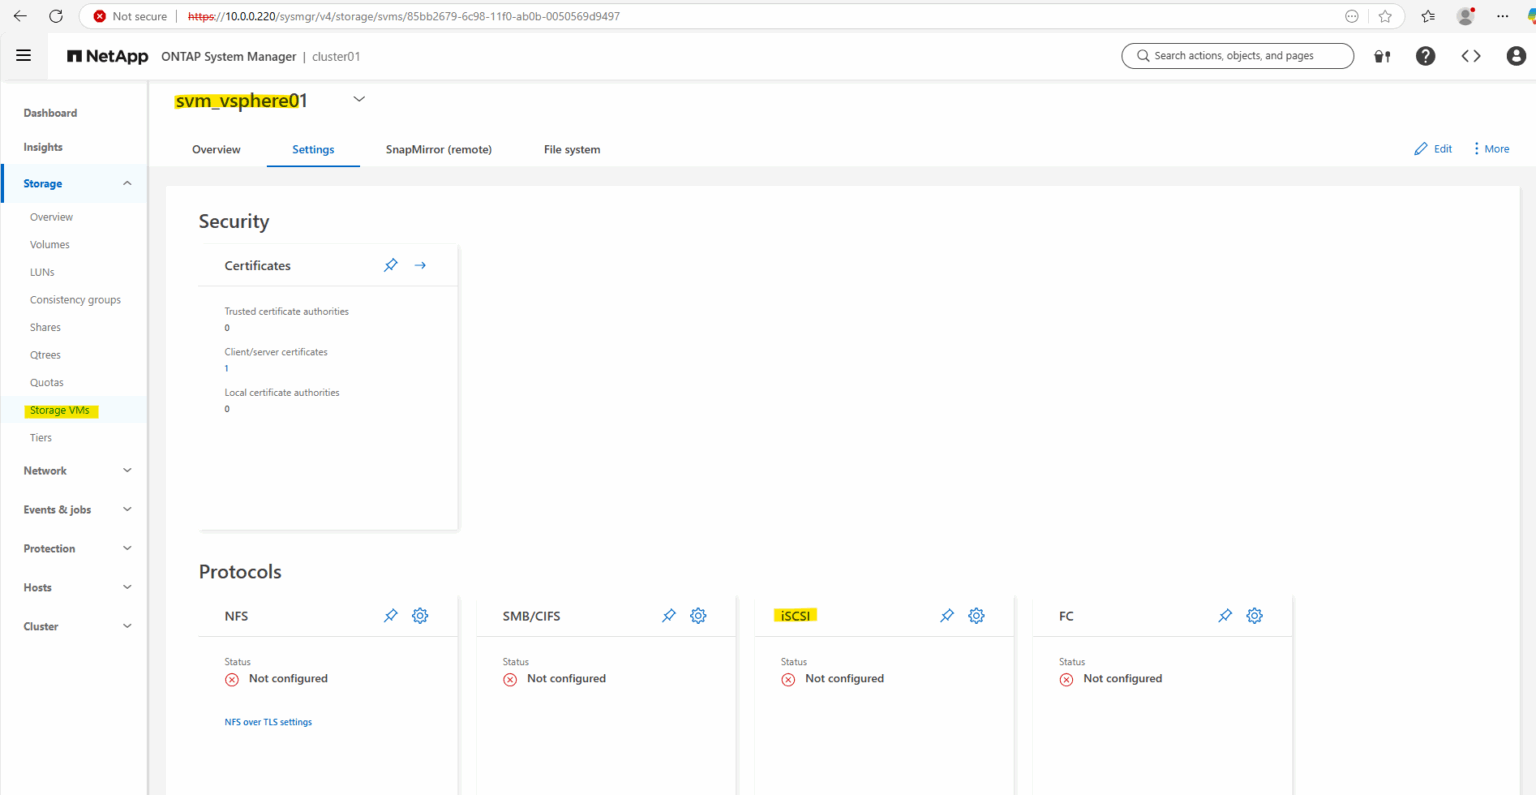This screenshot has height=795, width=1536.
Task: Open NFS protocol settings gear
Action: 419,615
